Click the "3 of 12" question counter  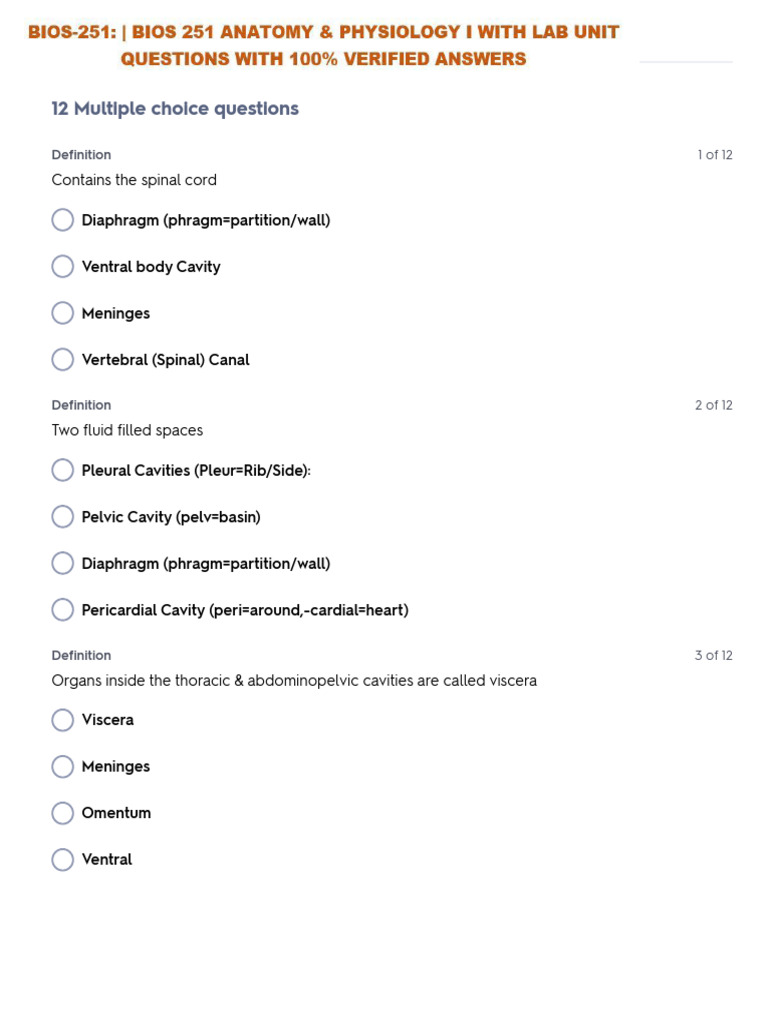click(x=713, y=656)
